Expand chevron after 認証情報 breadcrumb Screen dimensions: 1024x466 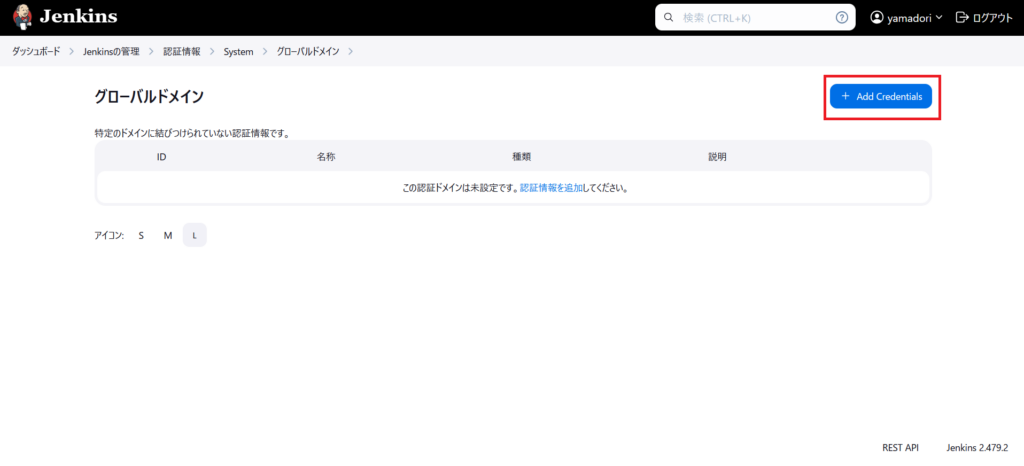click(x=212, y=51)
